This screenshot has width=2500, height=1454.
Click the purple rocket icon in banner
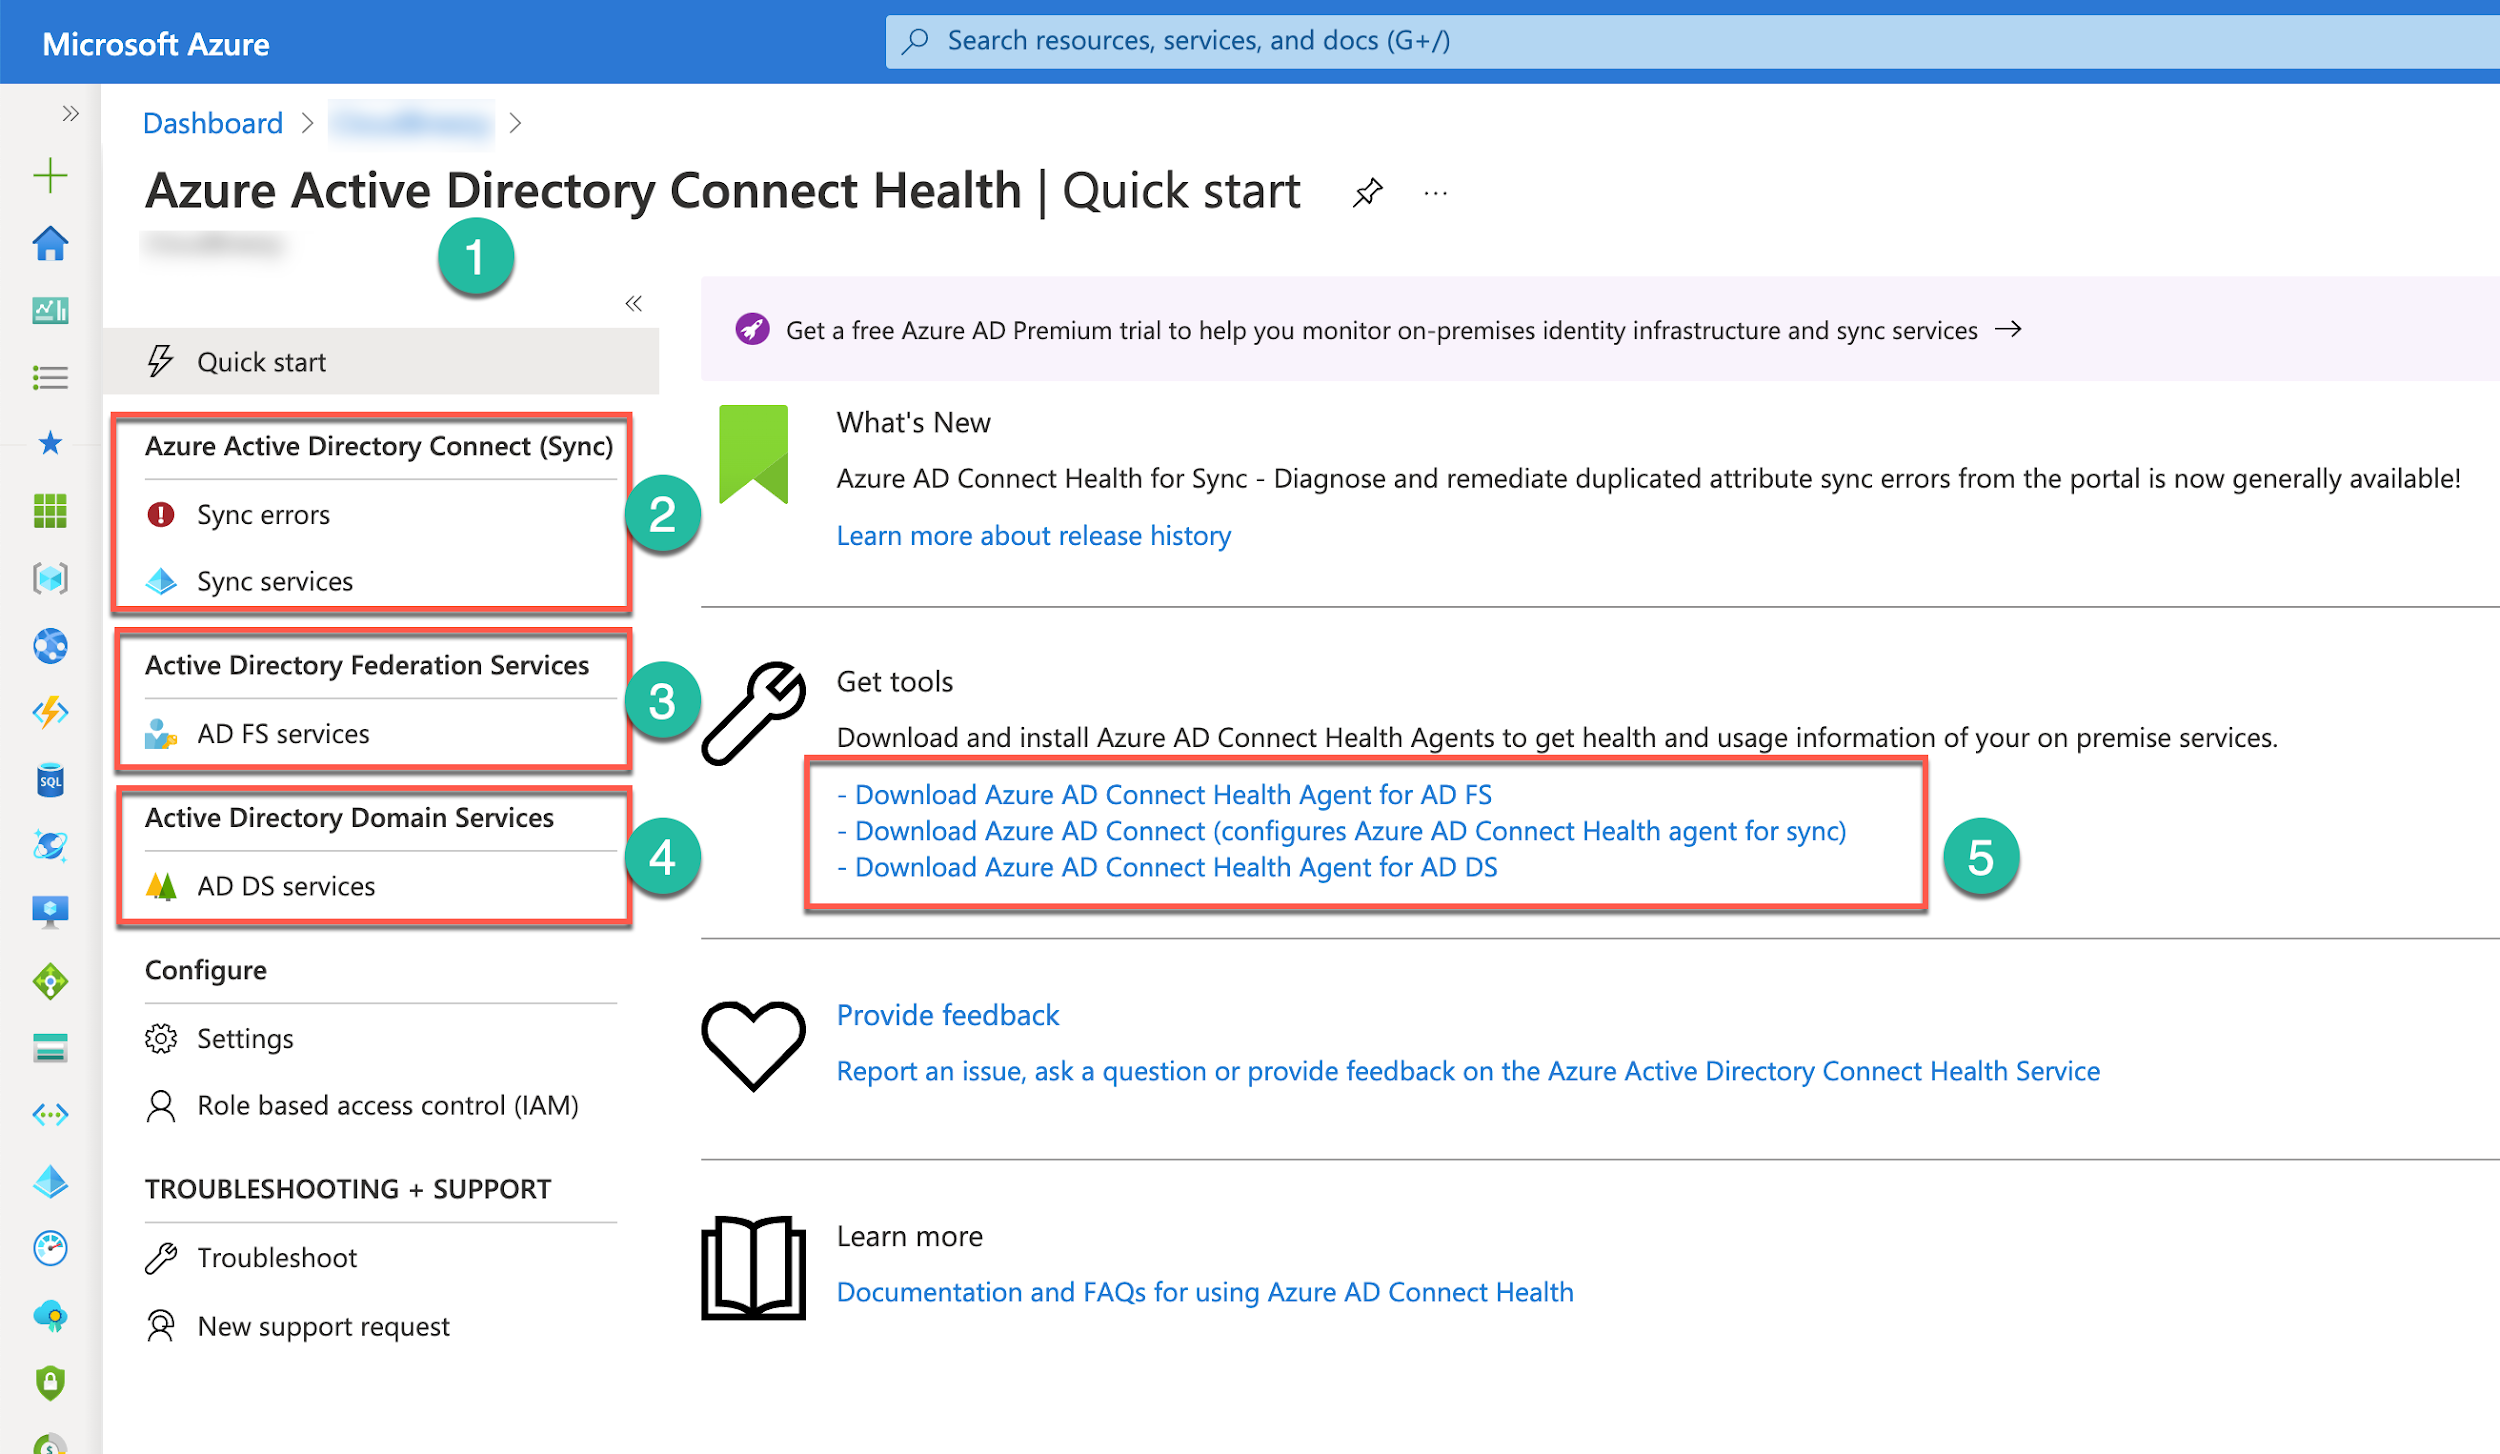pyautogui.click(x=752, y=328)
